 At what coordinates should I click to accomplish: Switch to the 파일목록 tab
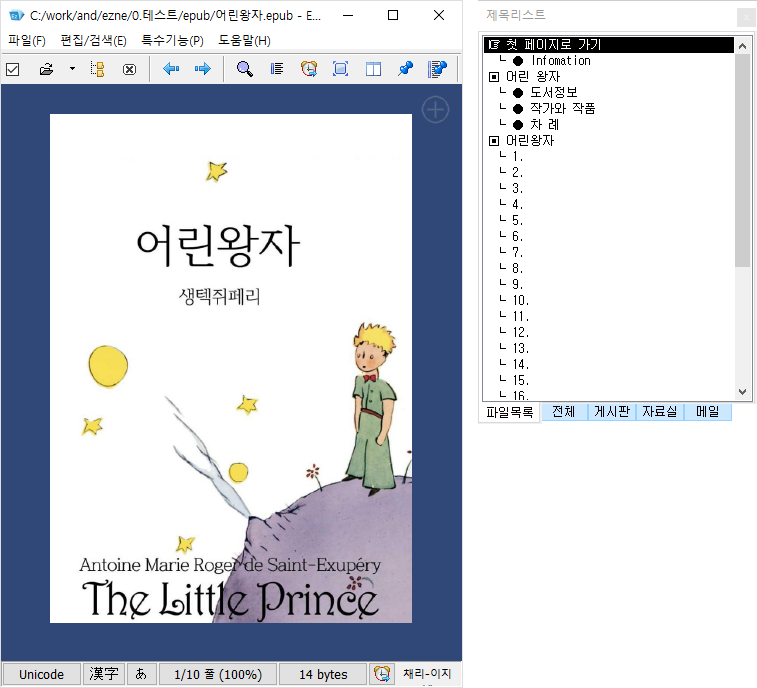pos(509,412)
